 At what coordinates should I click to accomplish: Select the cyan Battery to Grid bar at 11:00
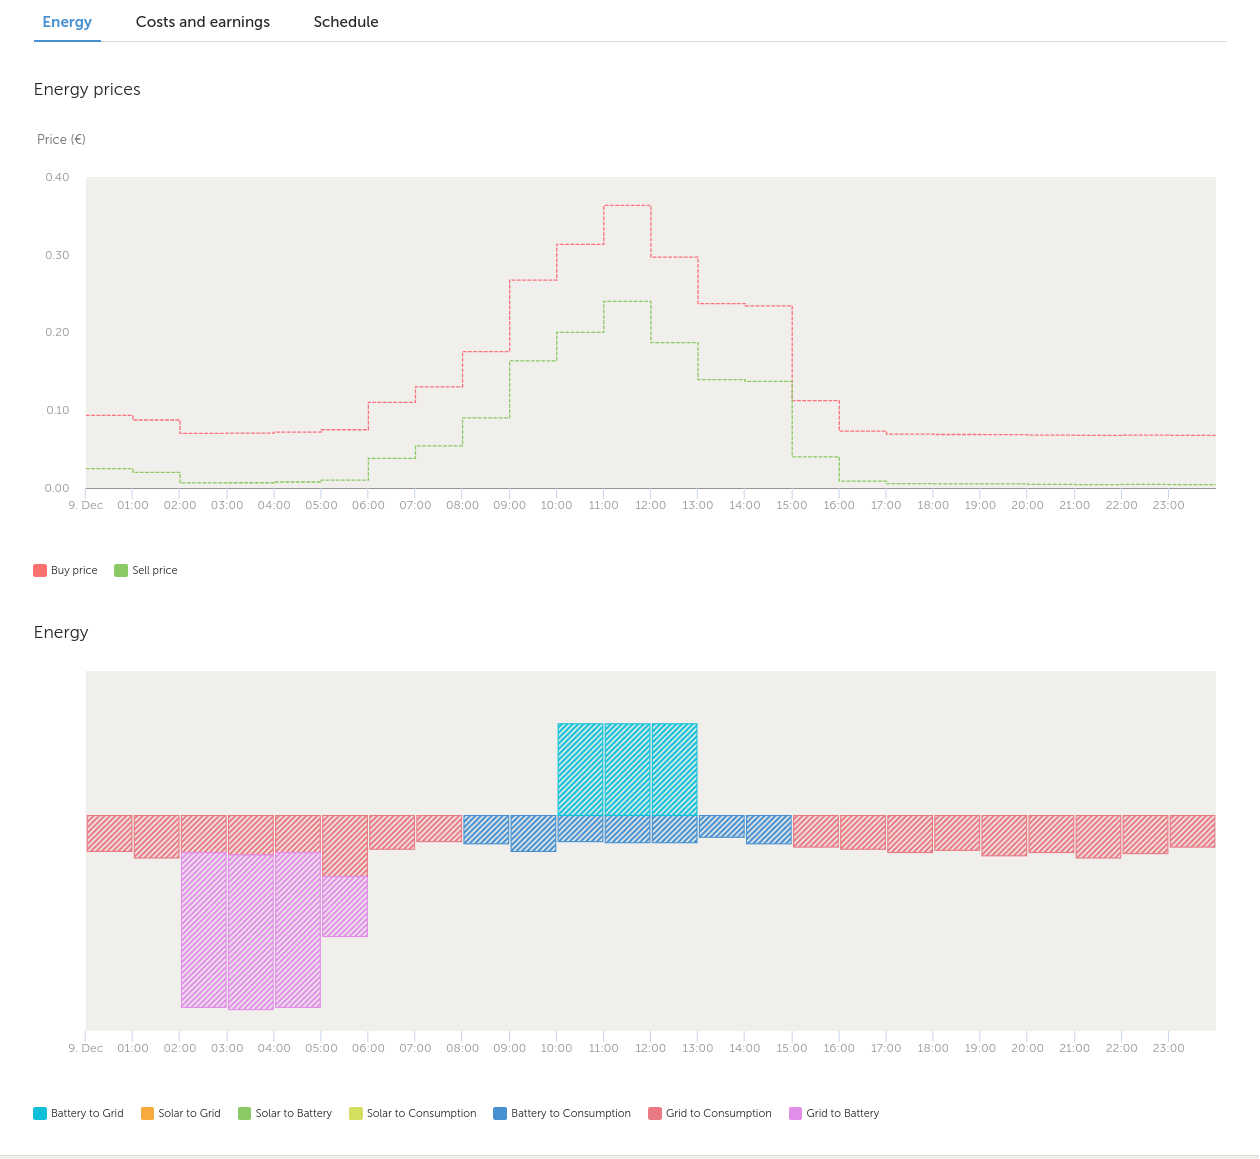point(627,769)
